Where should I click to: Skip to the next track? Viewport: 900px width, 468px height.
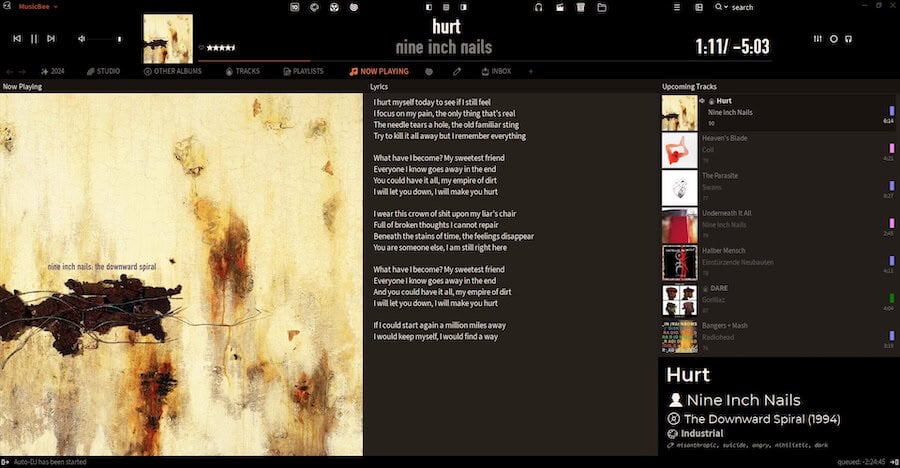51,38
